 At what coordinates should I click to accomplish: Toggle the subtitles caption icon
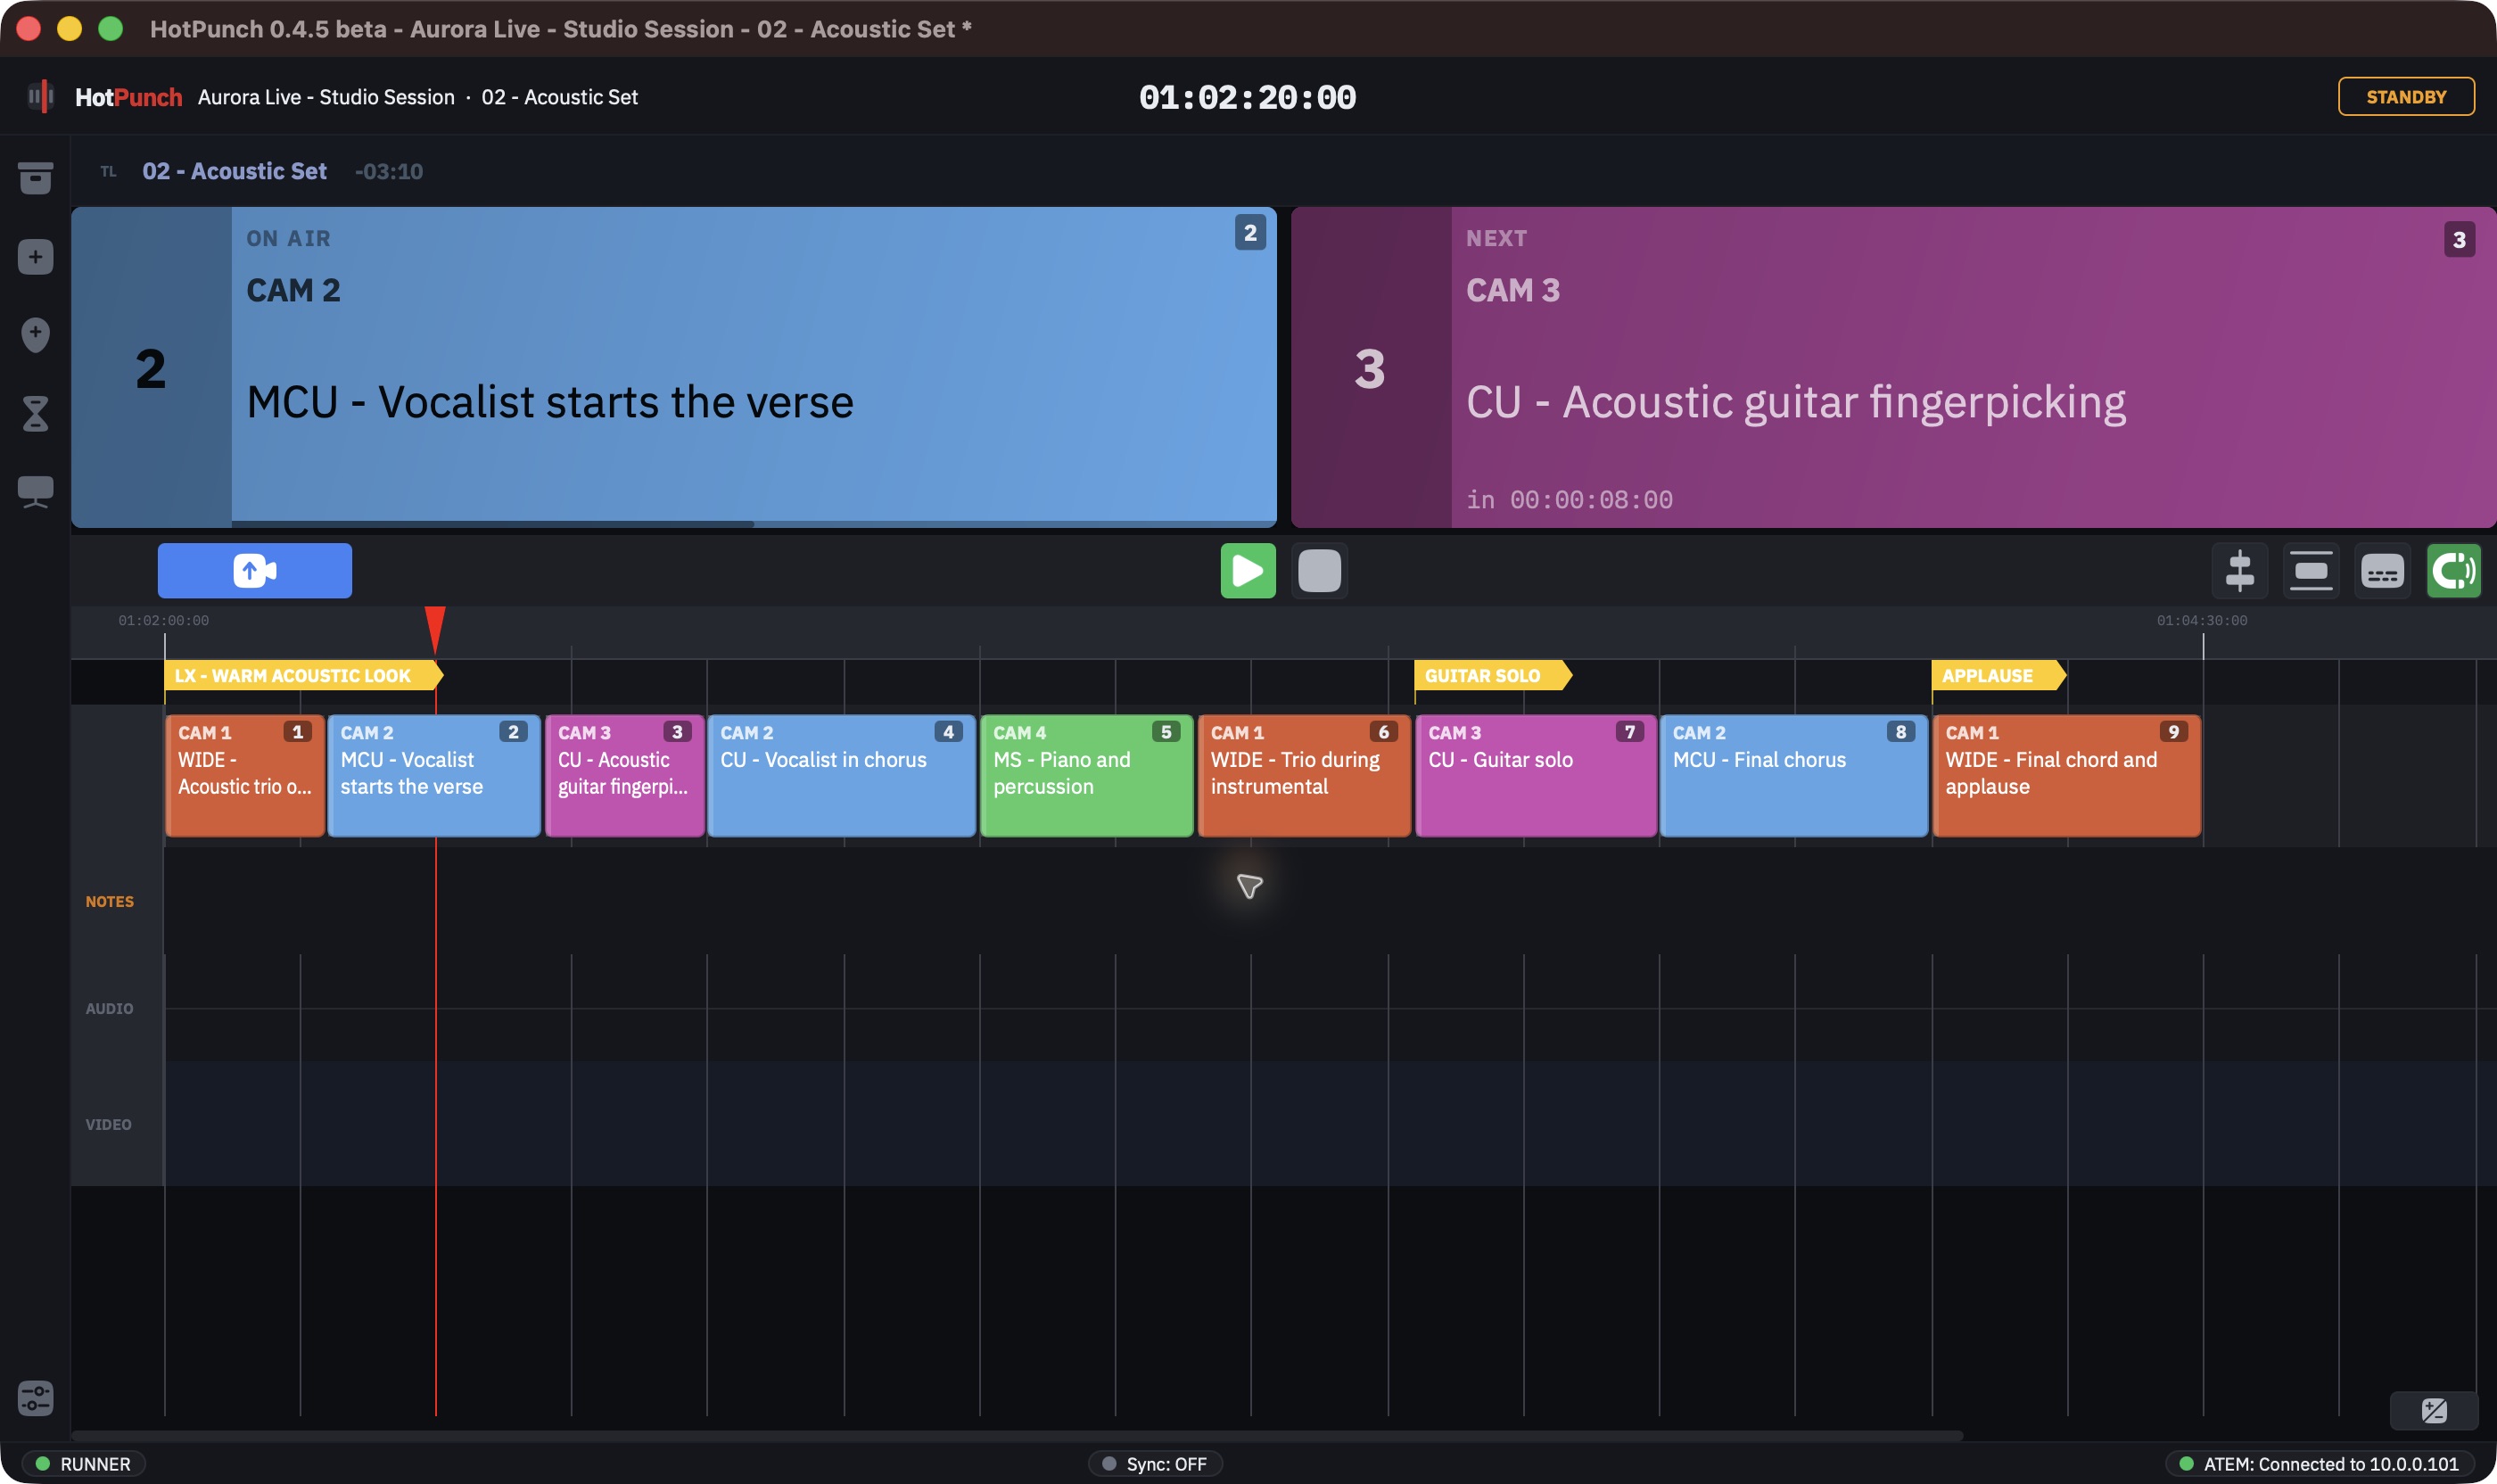tap(2382, 571)
